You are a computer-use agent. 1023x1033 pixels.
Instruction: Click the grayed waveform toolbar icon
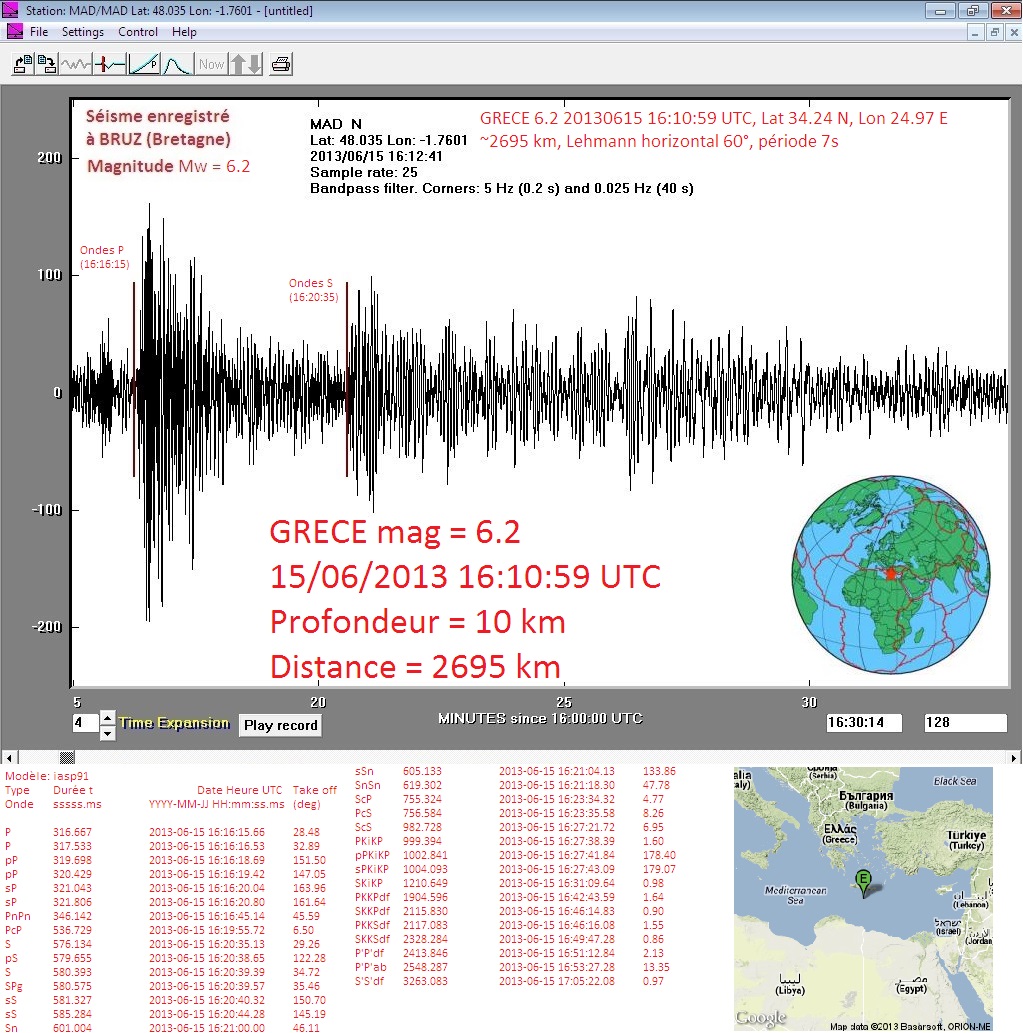click(76, 65)
